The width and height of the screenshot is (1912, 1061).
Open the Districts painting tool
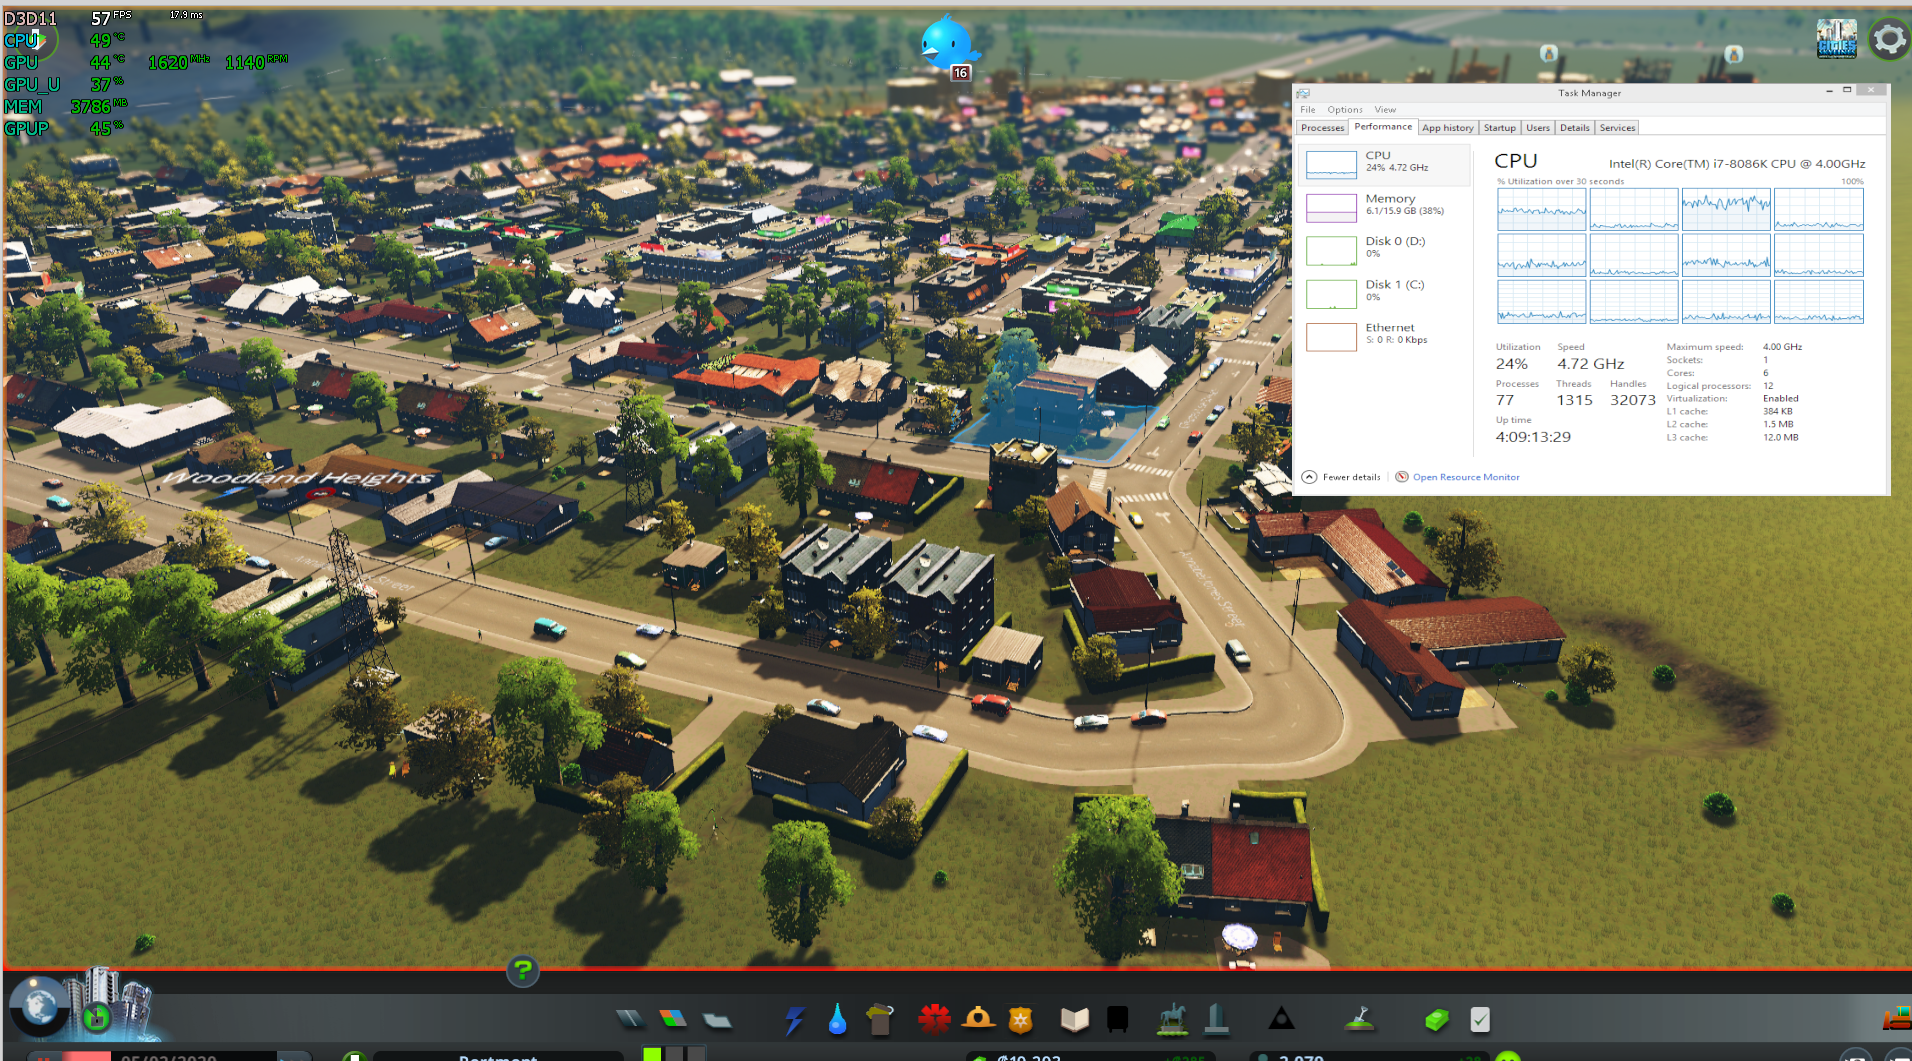[x=717, y=1019]
